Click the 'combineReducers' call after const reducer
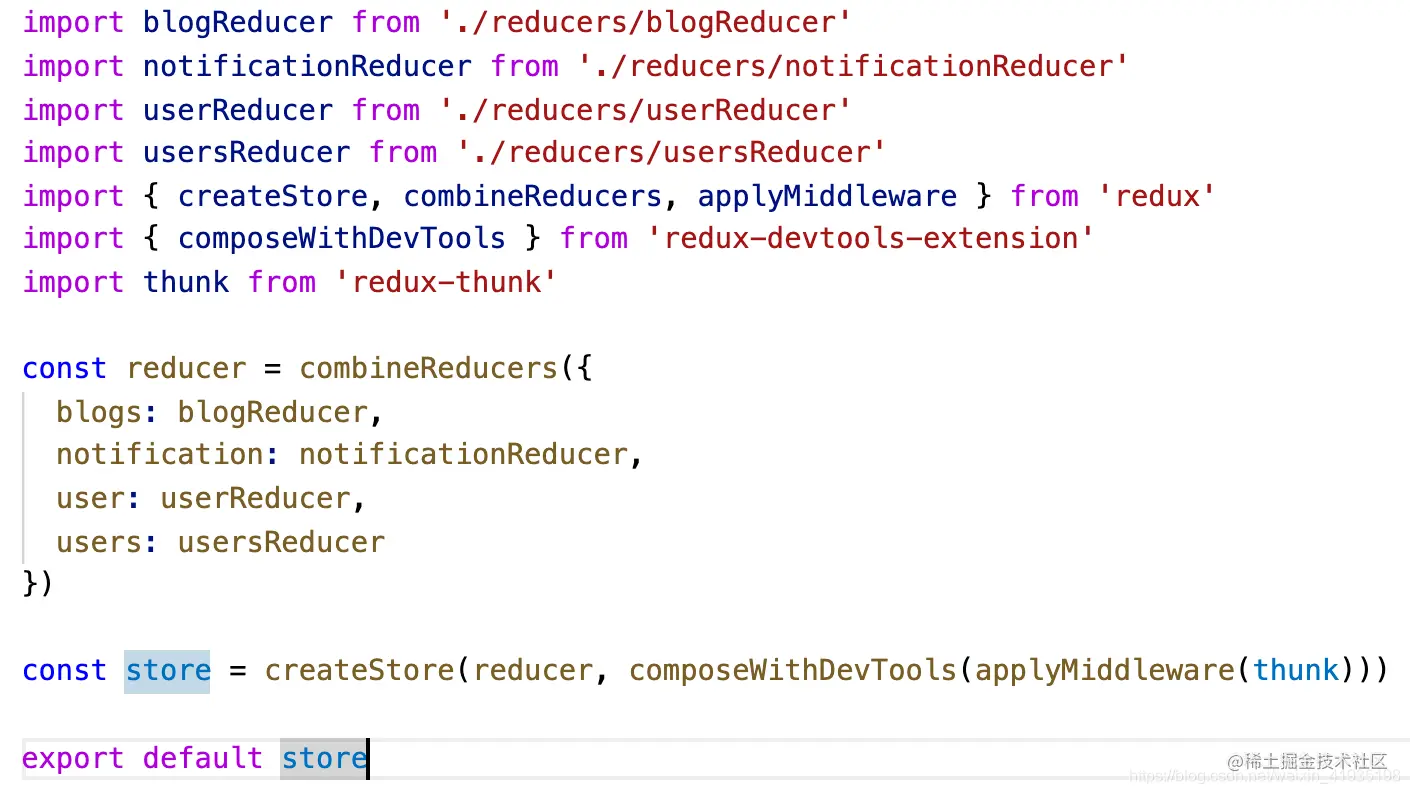Viewport: 1410px width, 794px height. [429, 369]
